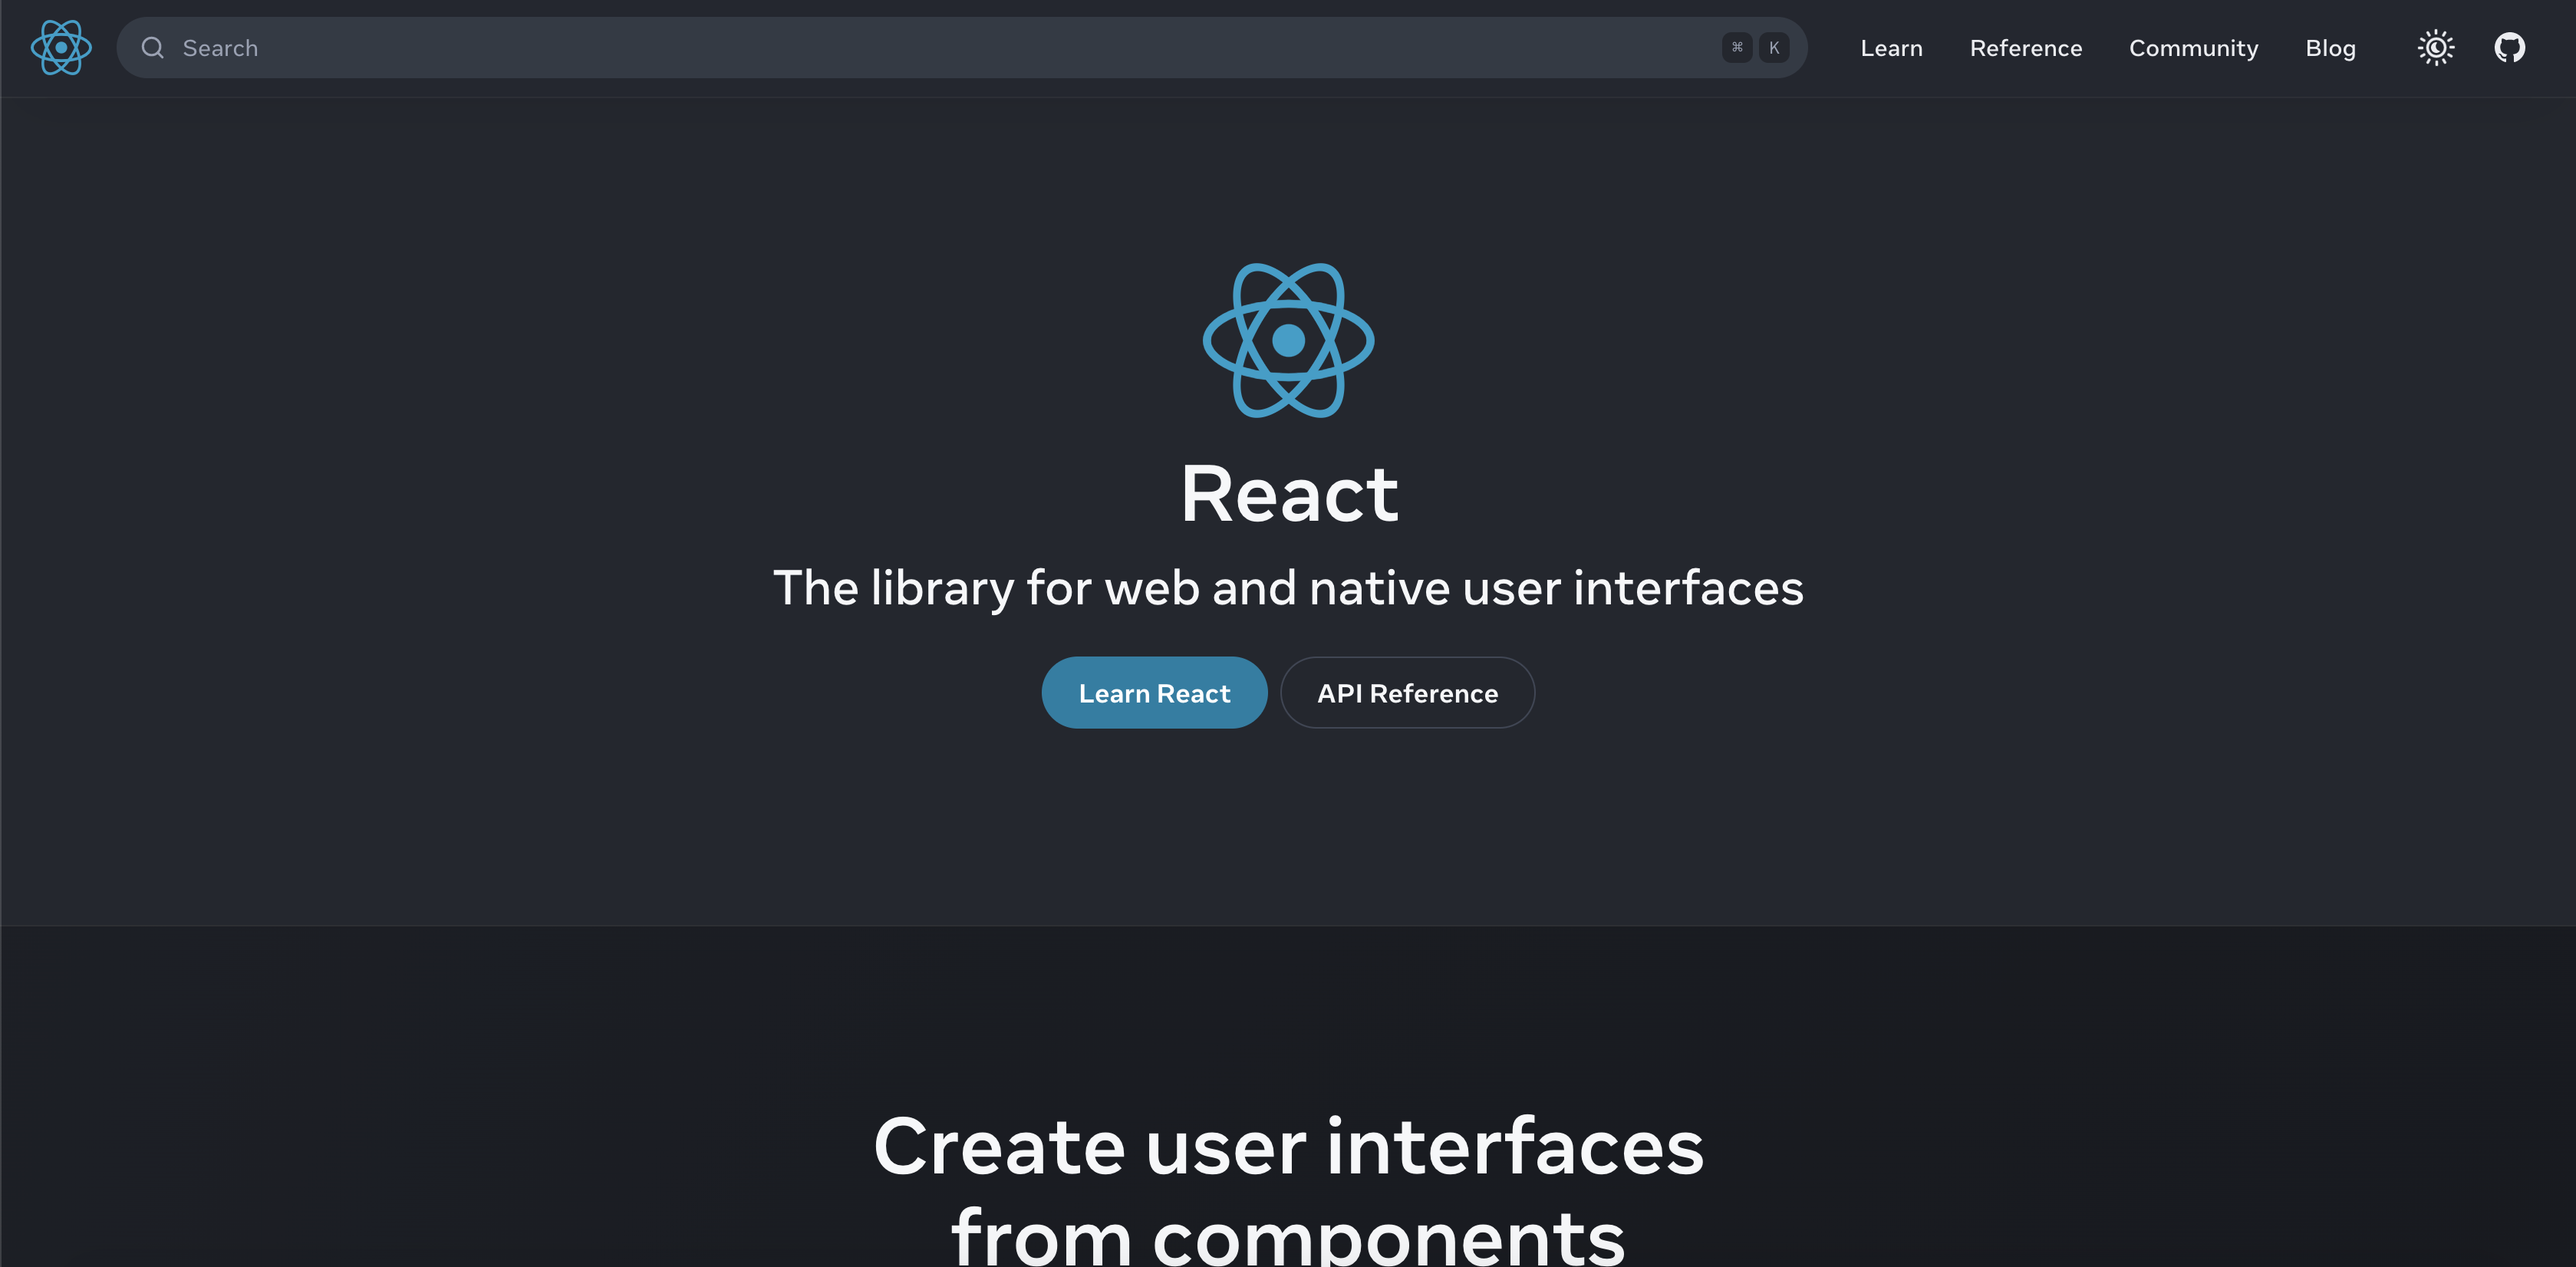Click the Learn React button

[x=1154, y=693]
